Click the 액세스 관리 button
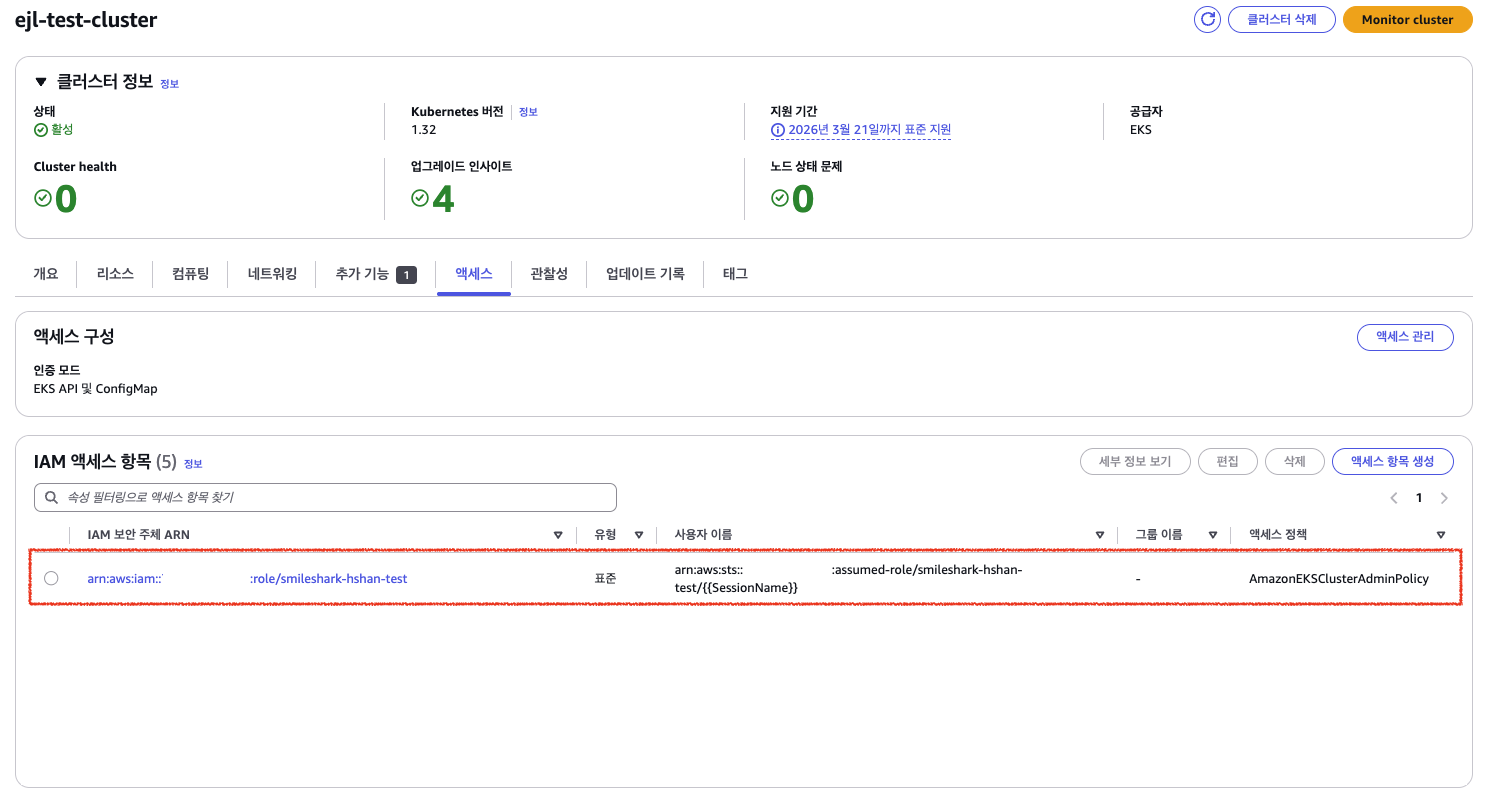 tap(1404, 337)
